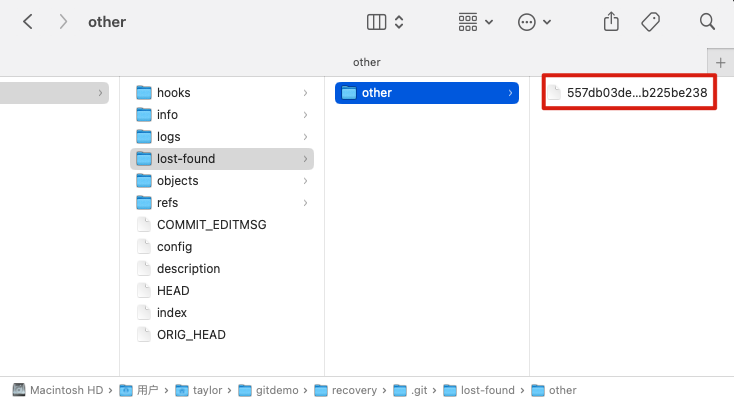
Task: Click the Tags icon
Action: (x=650, y=22)
